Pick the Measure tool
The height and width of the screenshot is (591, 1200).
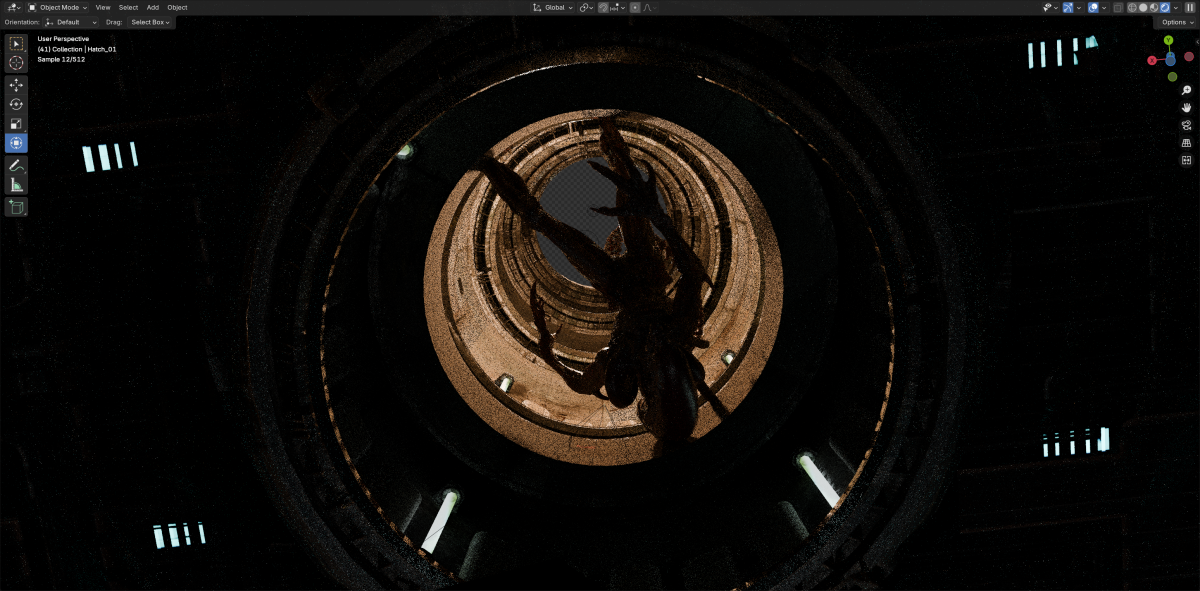tap(17, 185)
